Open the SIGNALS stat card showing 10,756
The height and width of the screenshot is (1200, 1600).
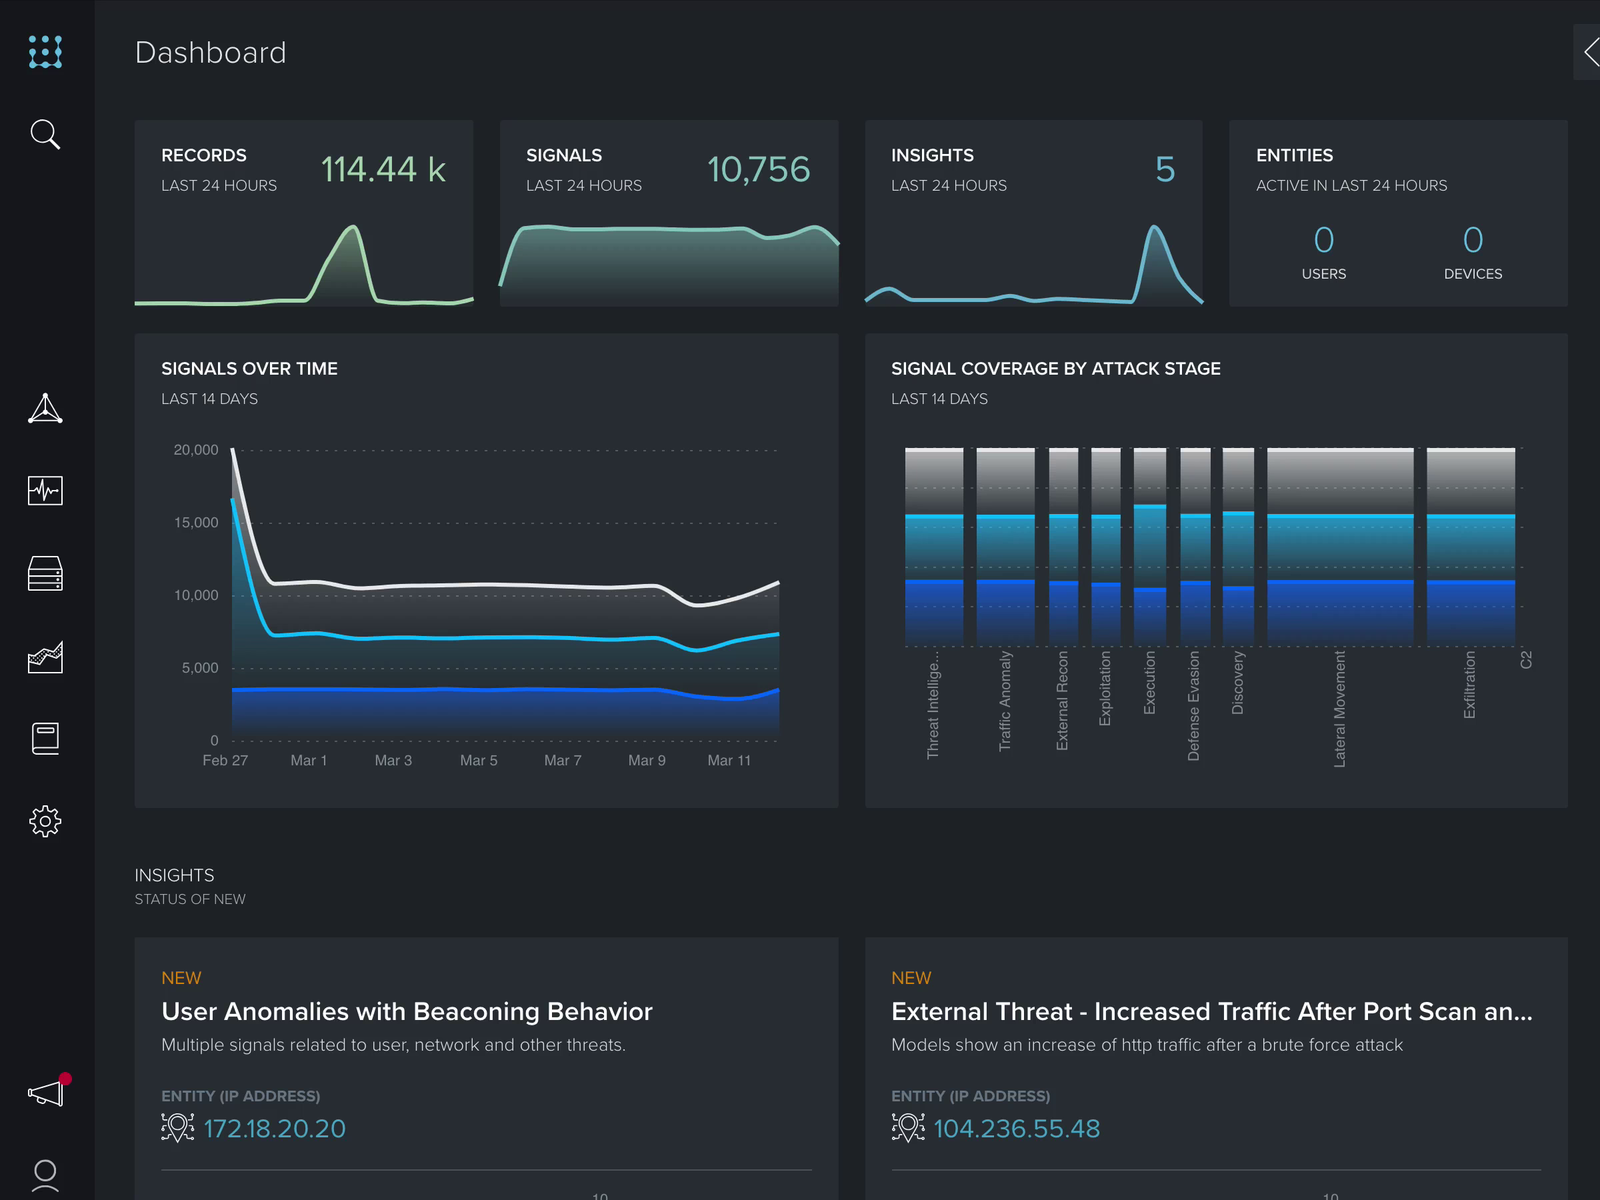[x=668, y=213]
